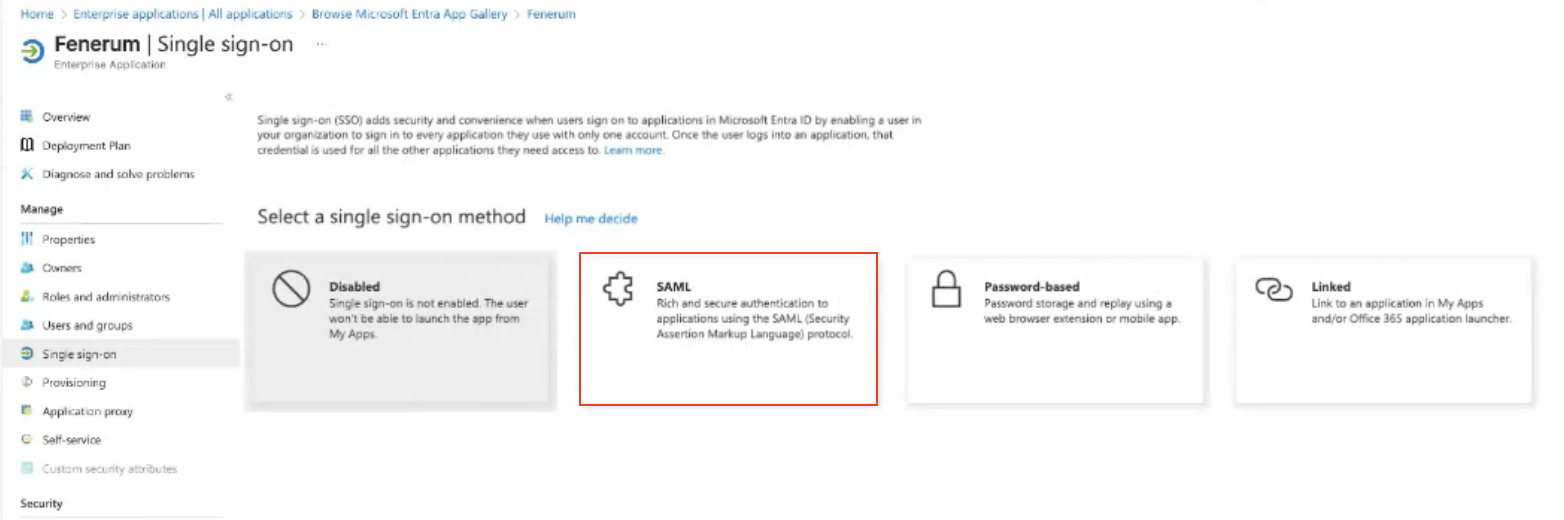Click the Provisioning sync icon
Screen dimensions: 1564x520
27,382
